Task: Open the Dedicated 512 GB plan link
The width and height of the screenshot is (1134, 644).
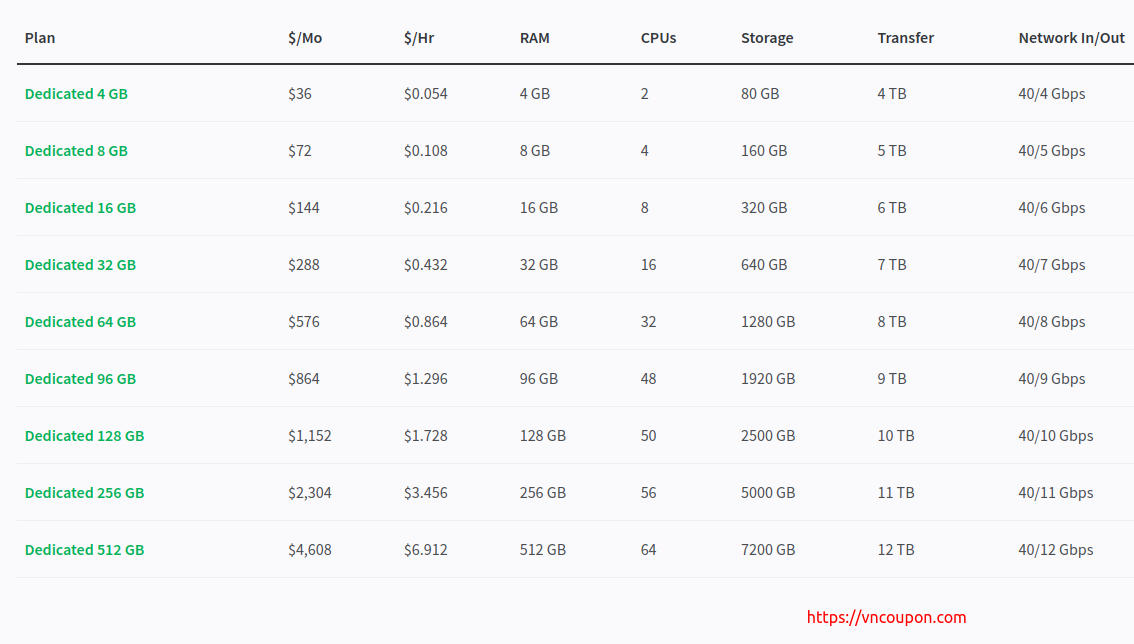Action: tap(85, 550)
